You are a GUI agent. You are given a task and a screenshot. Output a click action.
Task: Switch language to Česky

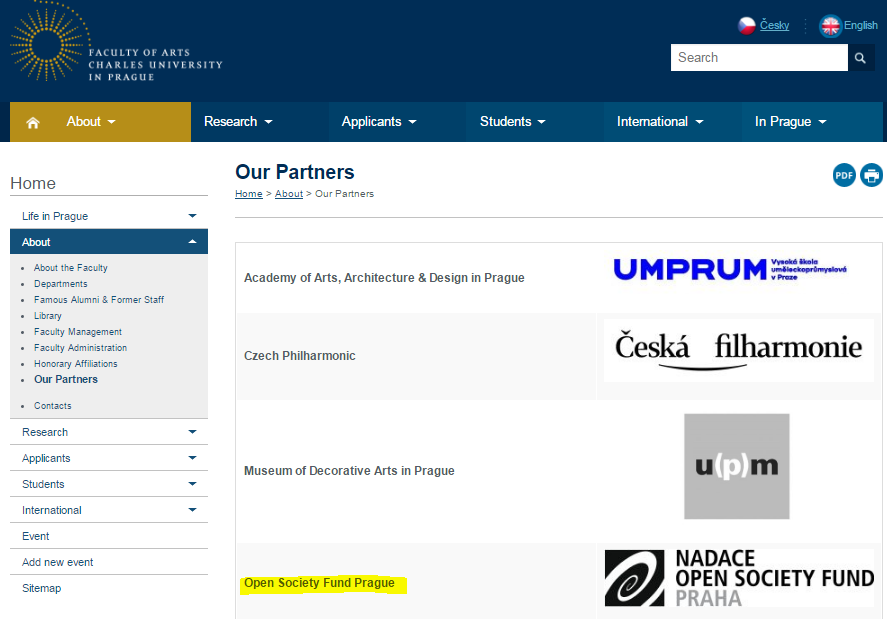[774, 25]
